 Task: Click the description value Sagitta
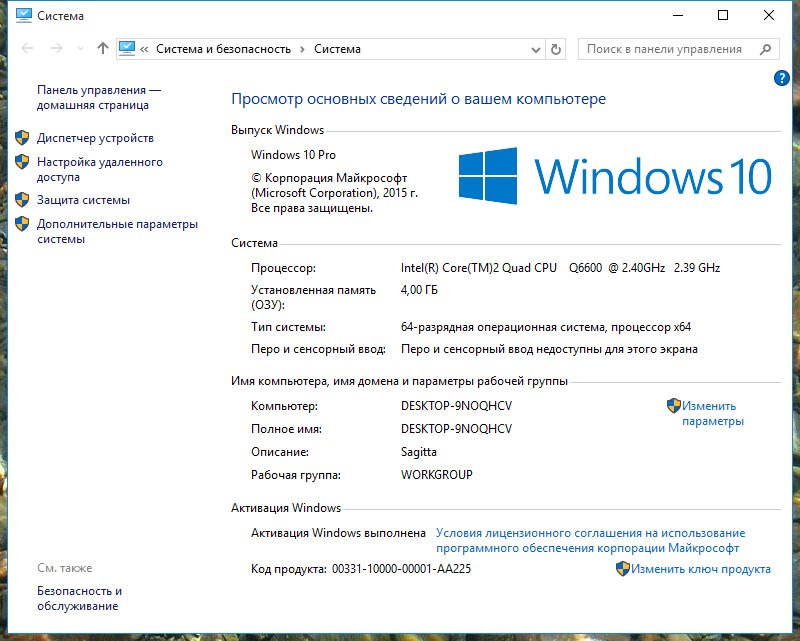pos(419,452)
